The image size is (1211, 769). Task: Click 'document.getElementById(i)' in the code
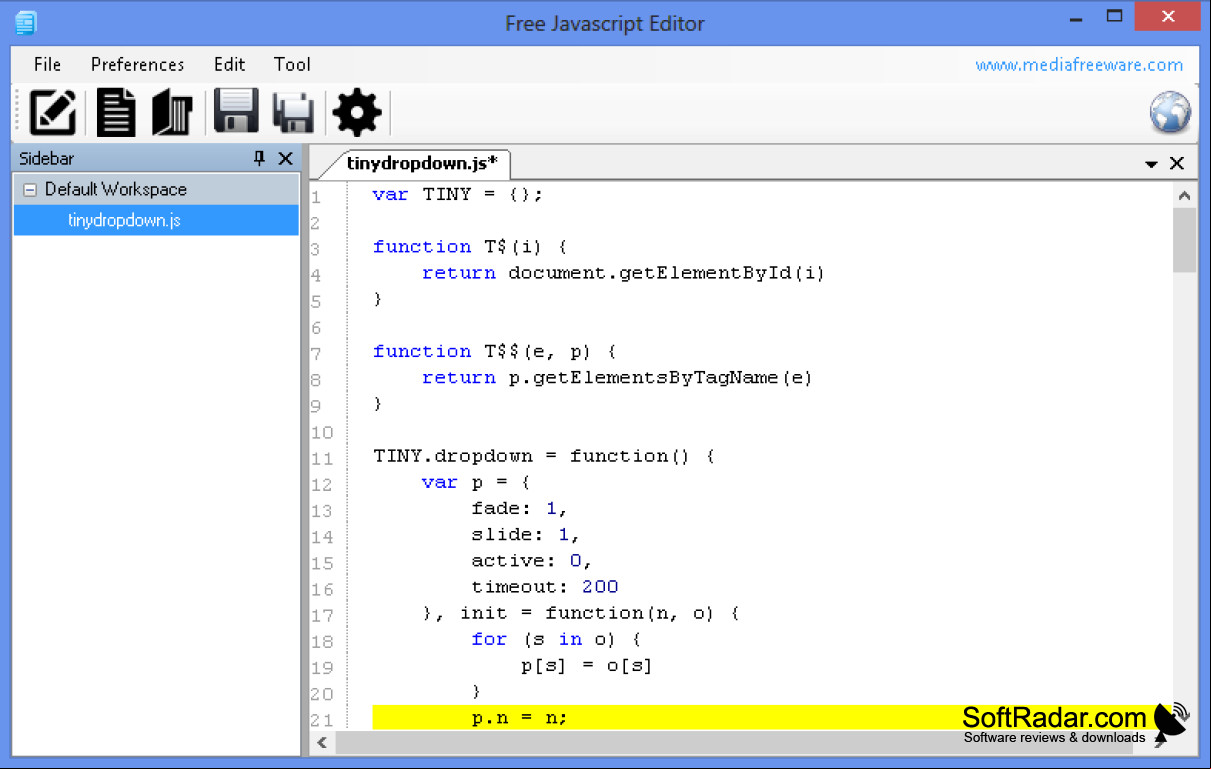pyautogui.click(x=667, y=272)
